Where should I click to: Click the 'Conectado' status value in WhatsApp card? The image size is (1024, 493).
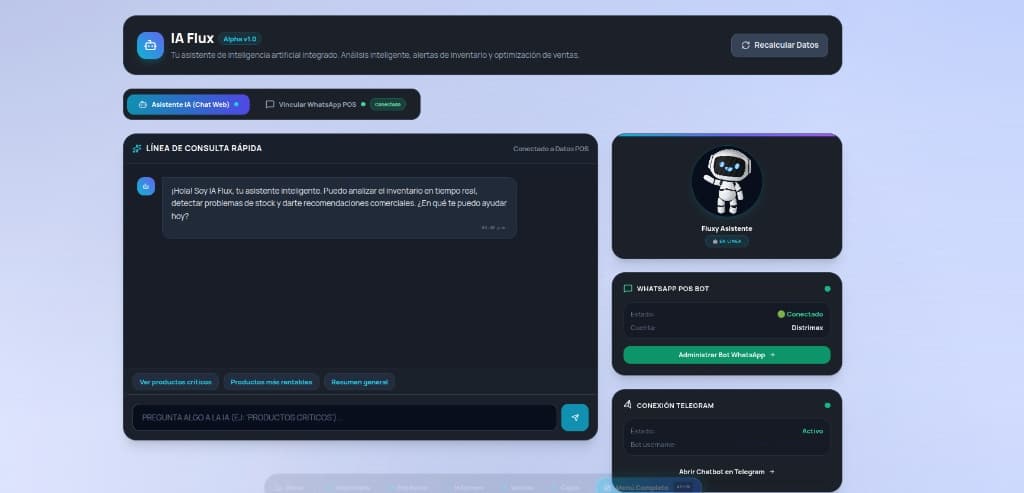tap(800, 314)
